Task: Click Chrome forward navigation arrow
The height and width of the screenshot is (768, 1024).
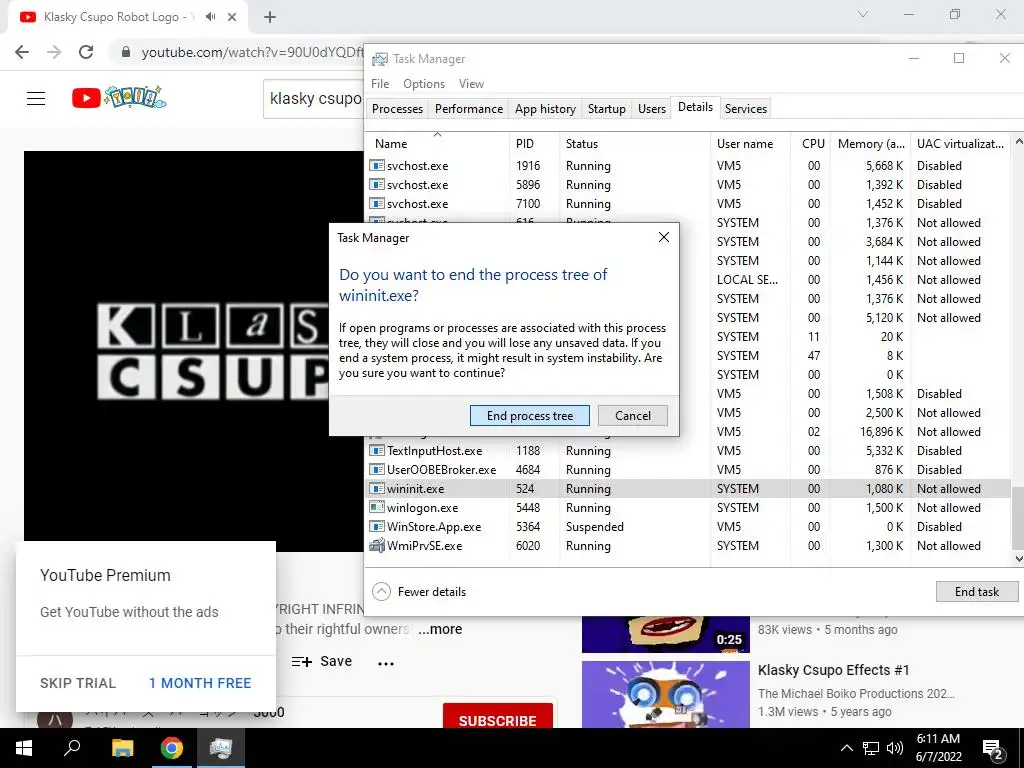Action: tap(54, 52)
